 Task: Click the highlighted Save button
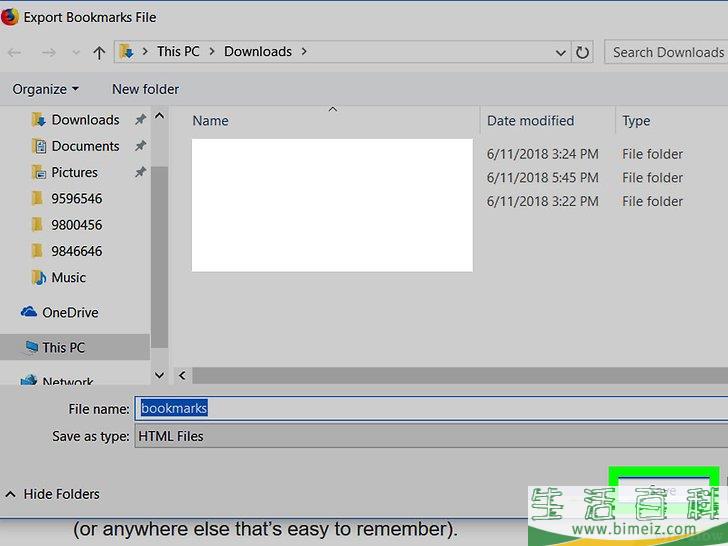[x=663, y=489]
